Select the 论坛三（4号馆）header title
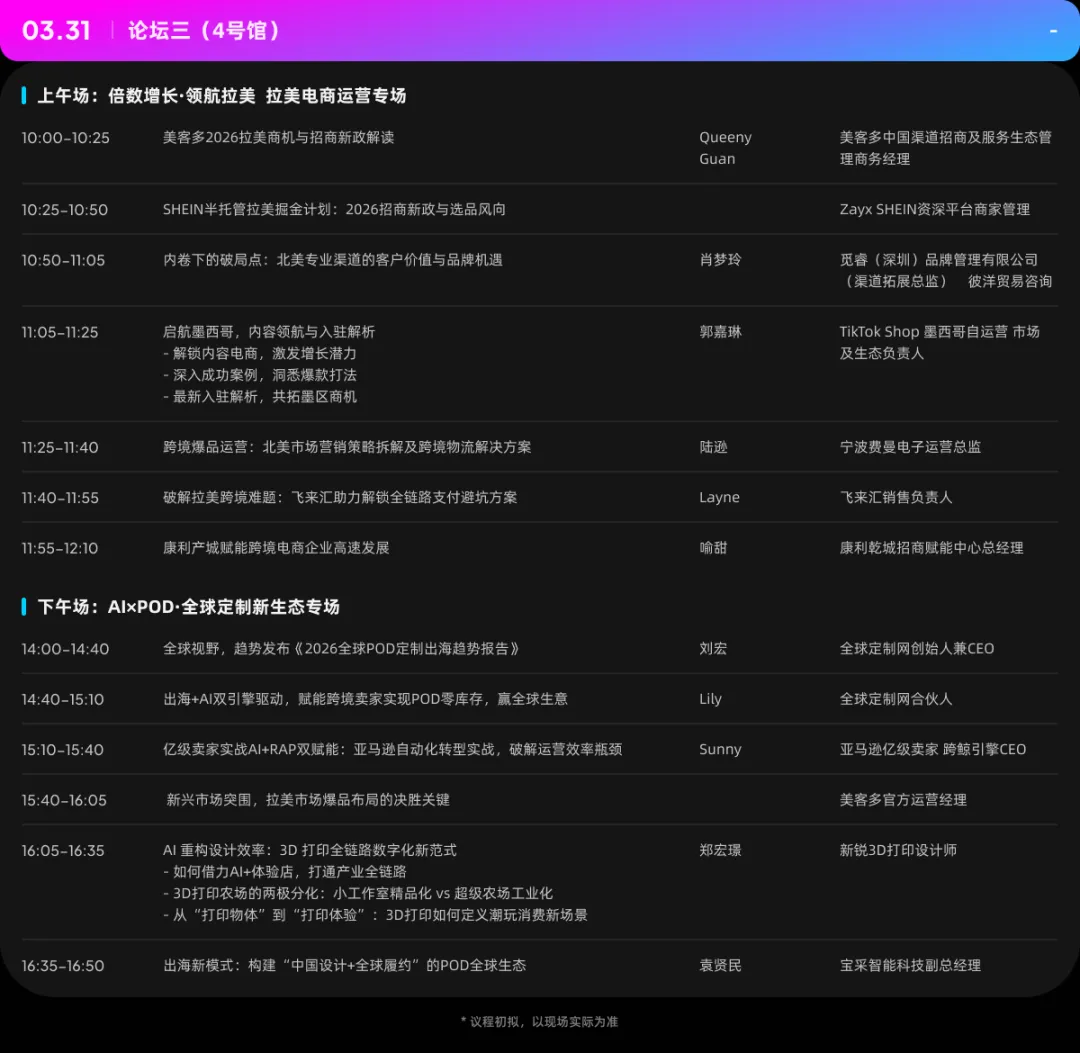The height and width of the screenshot is (1053, 1080). tap(203, 30)
